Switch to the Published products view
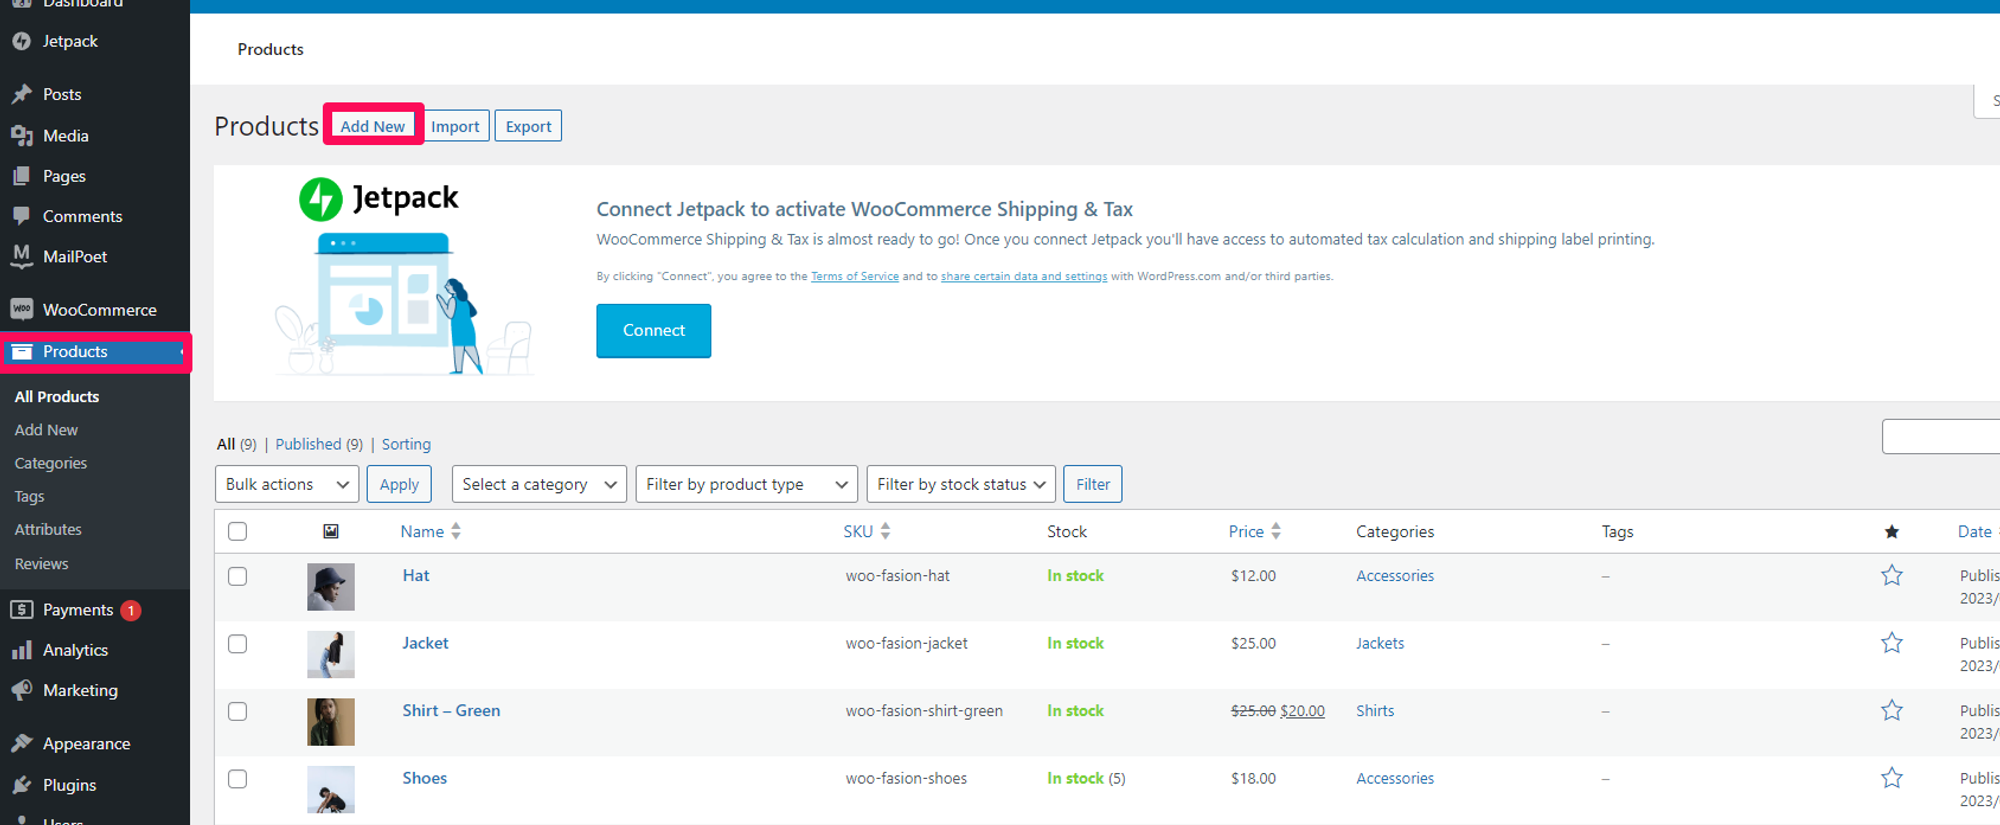The height and width of the screenshot is (825, 2000). [308, 444]
